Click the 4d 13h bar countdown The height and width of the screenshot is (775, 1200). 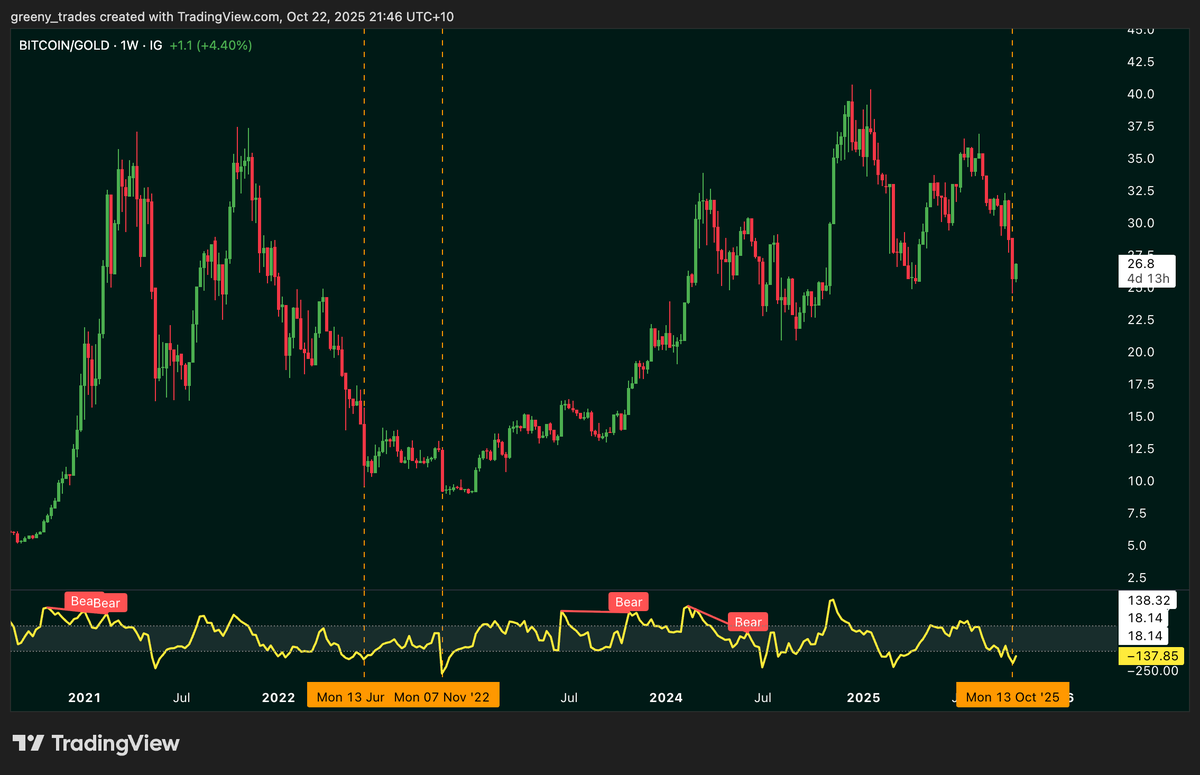1139,278
